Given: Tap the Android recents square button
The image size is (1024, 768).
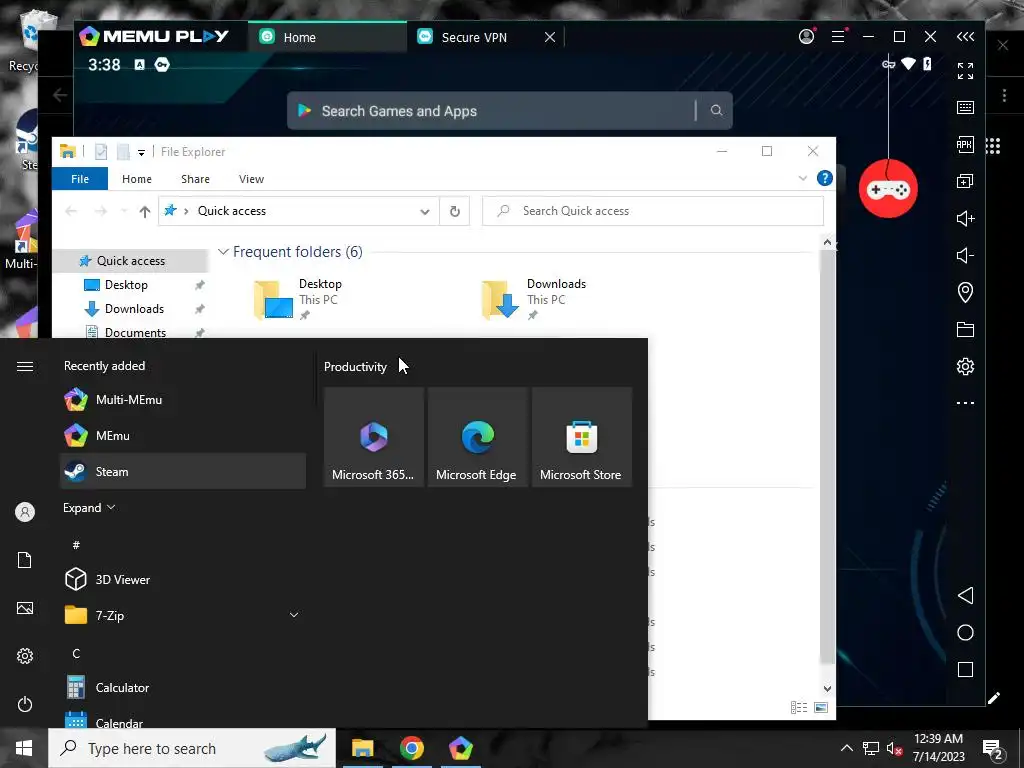Looking at the screenshot, I should point(965,669).
